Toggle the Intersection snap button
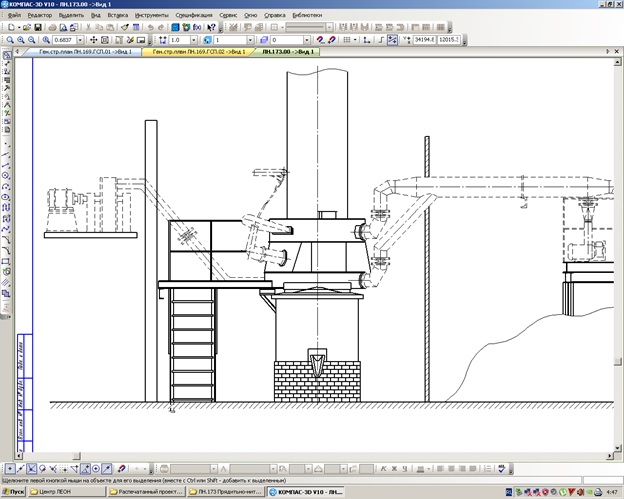This screenshot has width=624, height=499. (32, 469)
